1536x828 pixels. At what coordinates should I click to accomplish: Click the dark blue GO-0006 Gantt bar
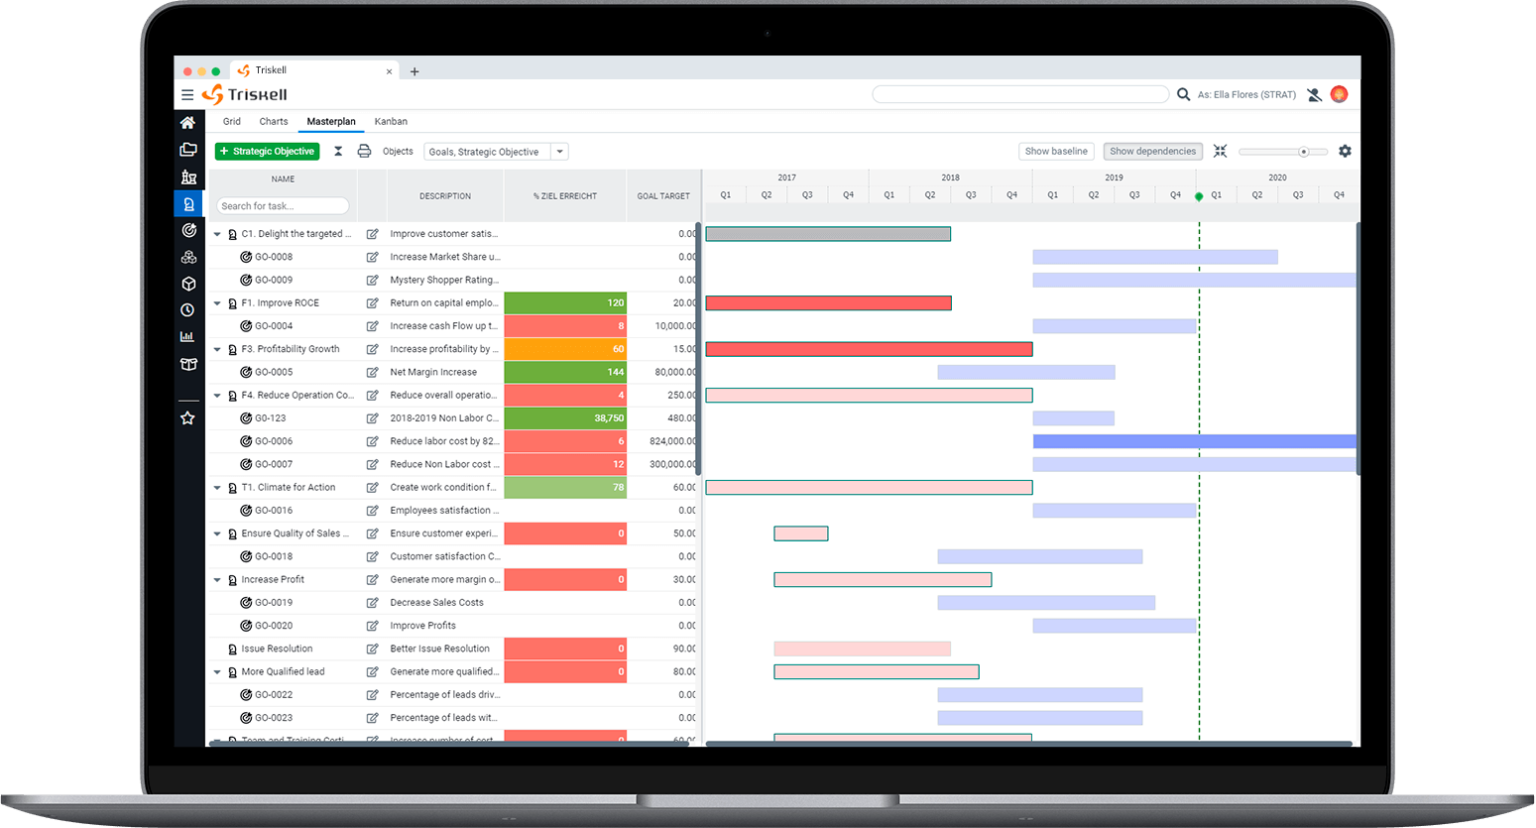pos(1194,441)
